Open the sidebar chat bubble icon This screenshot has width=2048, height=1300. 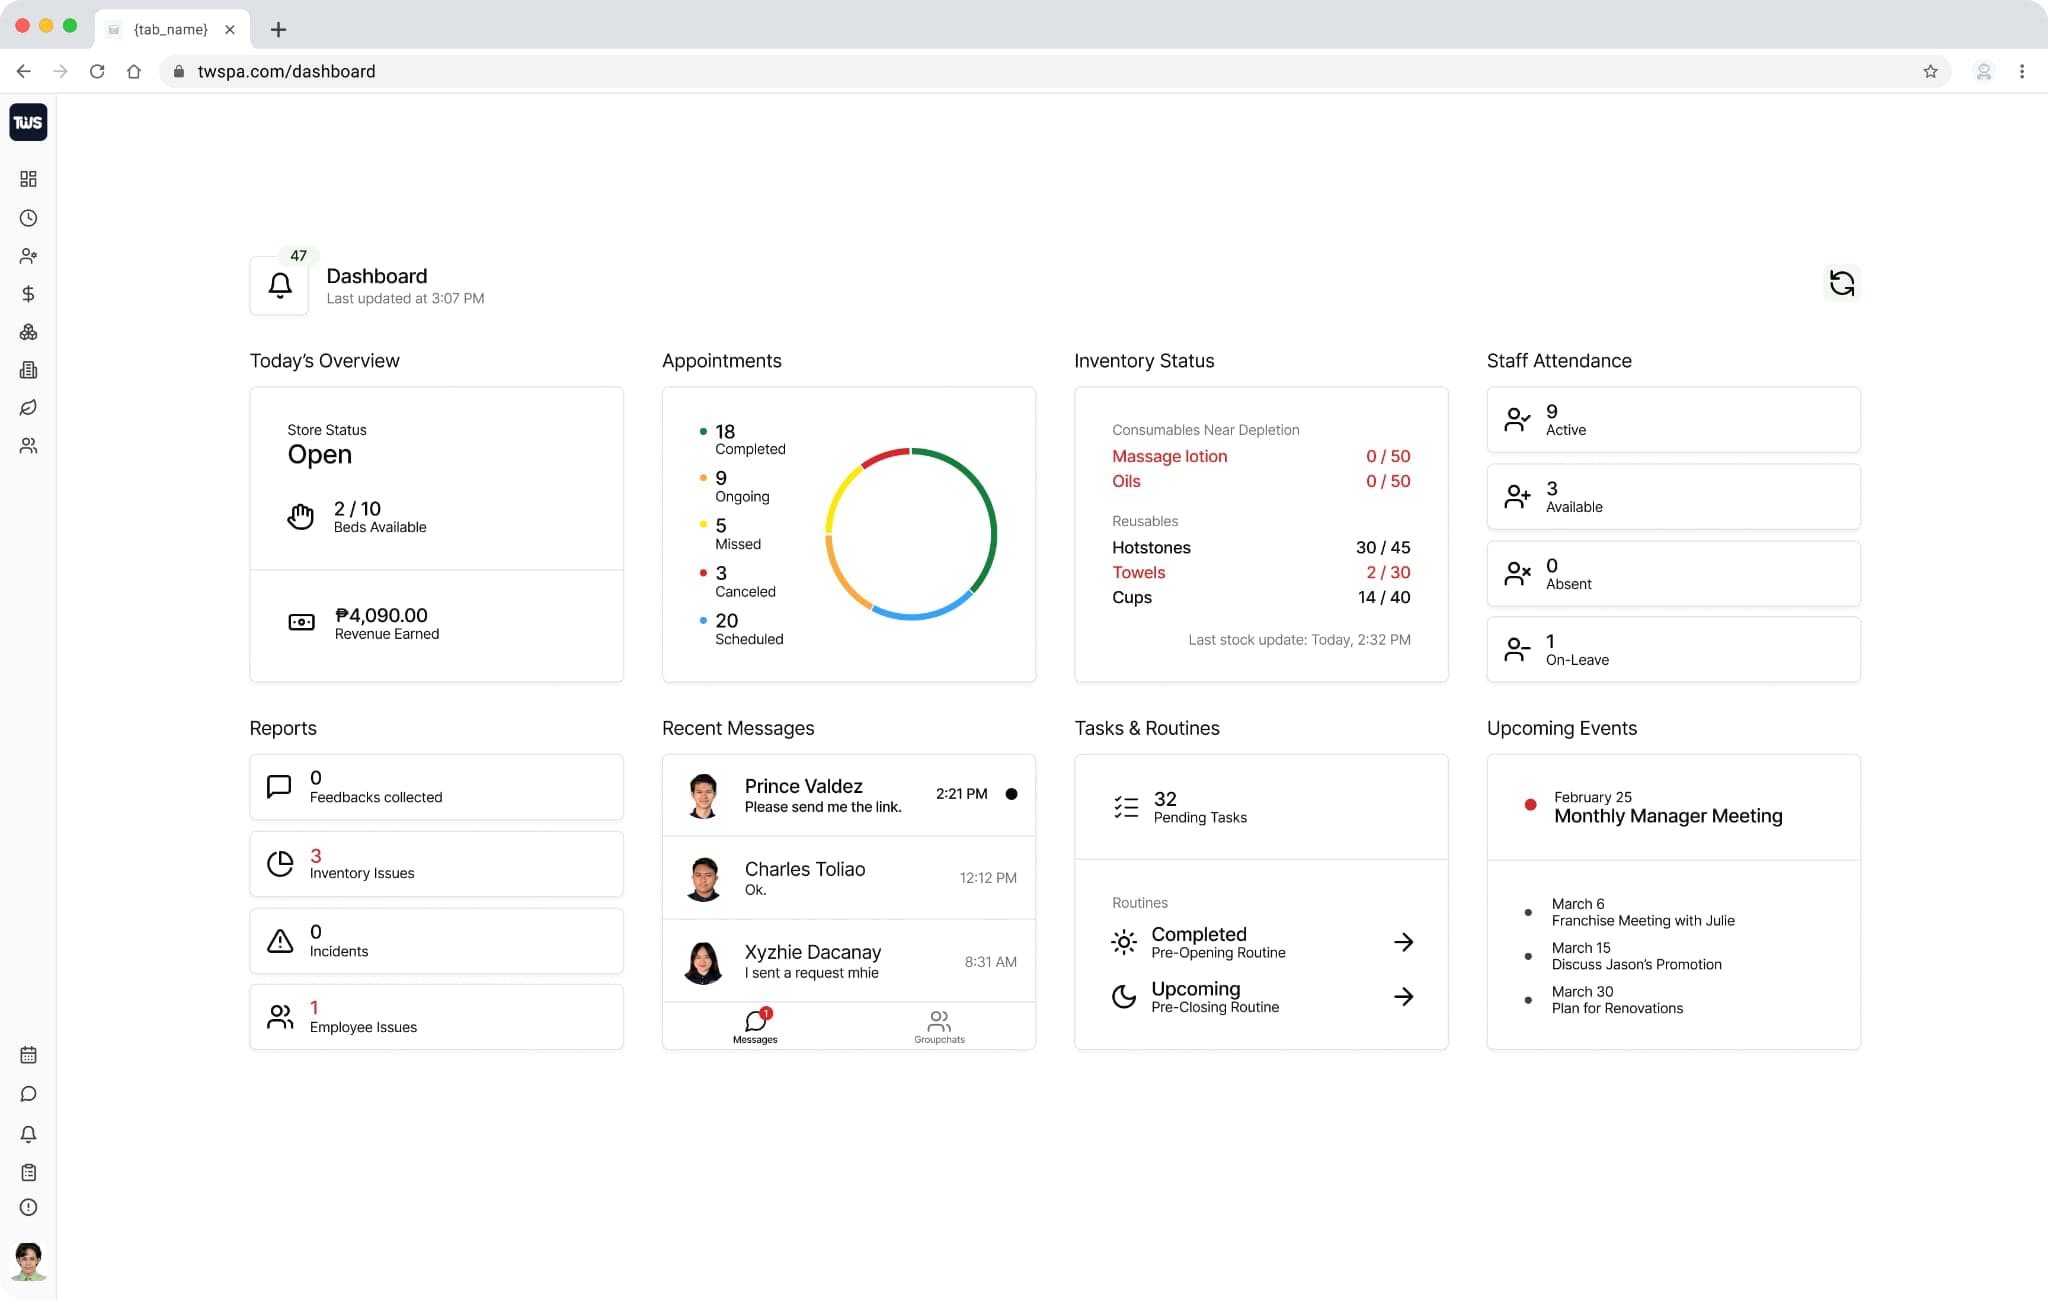28,1094
